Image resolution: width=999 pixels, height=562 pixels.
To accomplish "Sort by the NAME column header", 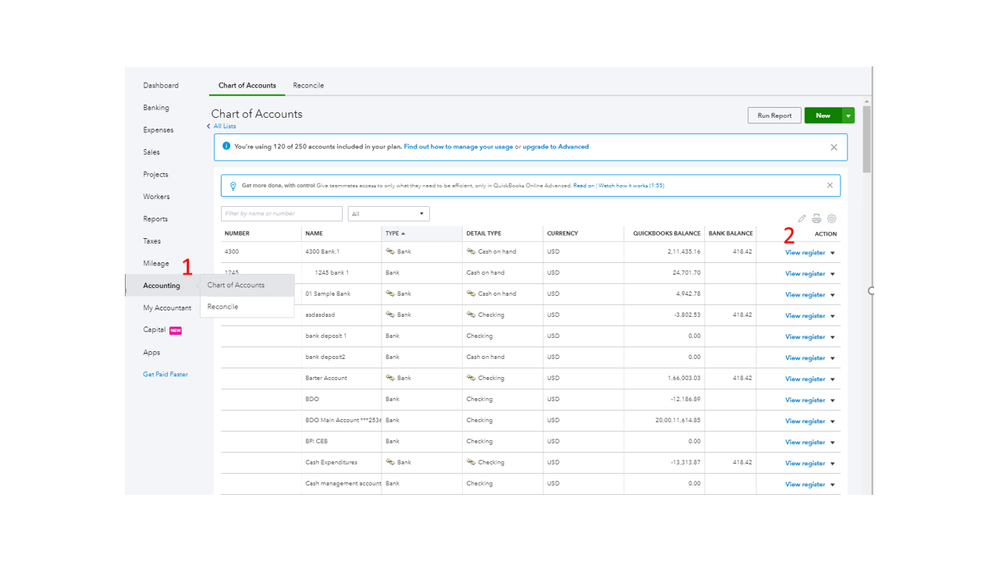I will [x=314, y=234].
